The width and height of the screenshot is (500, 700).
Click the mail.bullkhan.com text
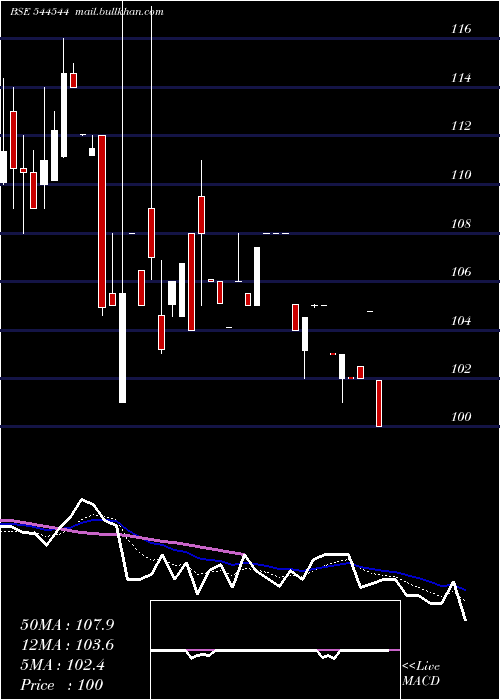tap(119, 12)
